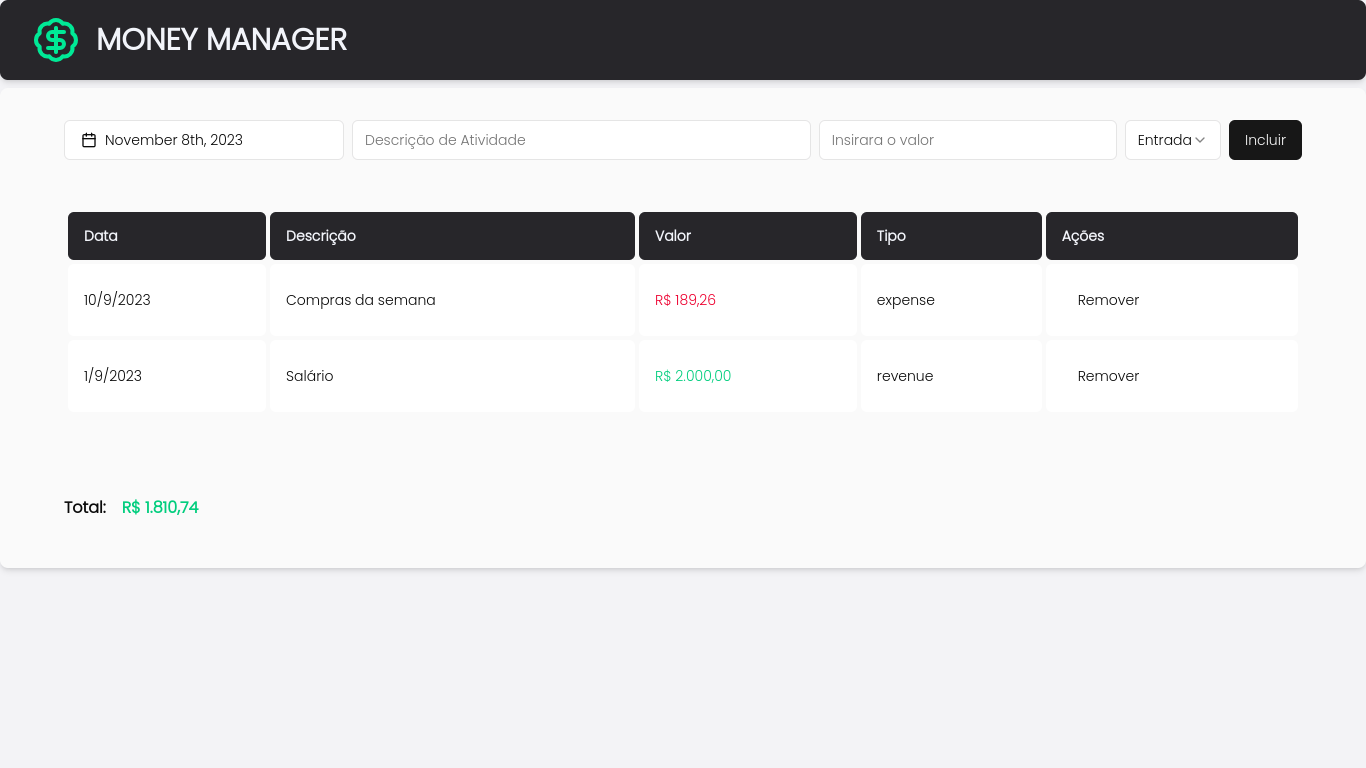Open the November 8th, 2023 date picker

click(204, 140)
